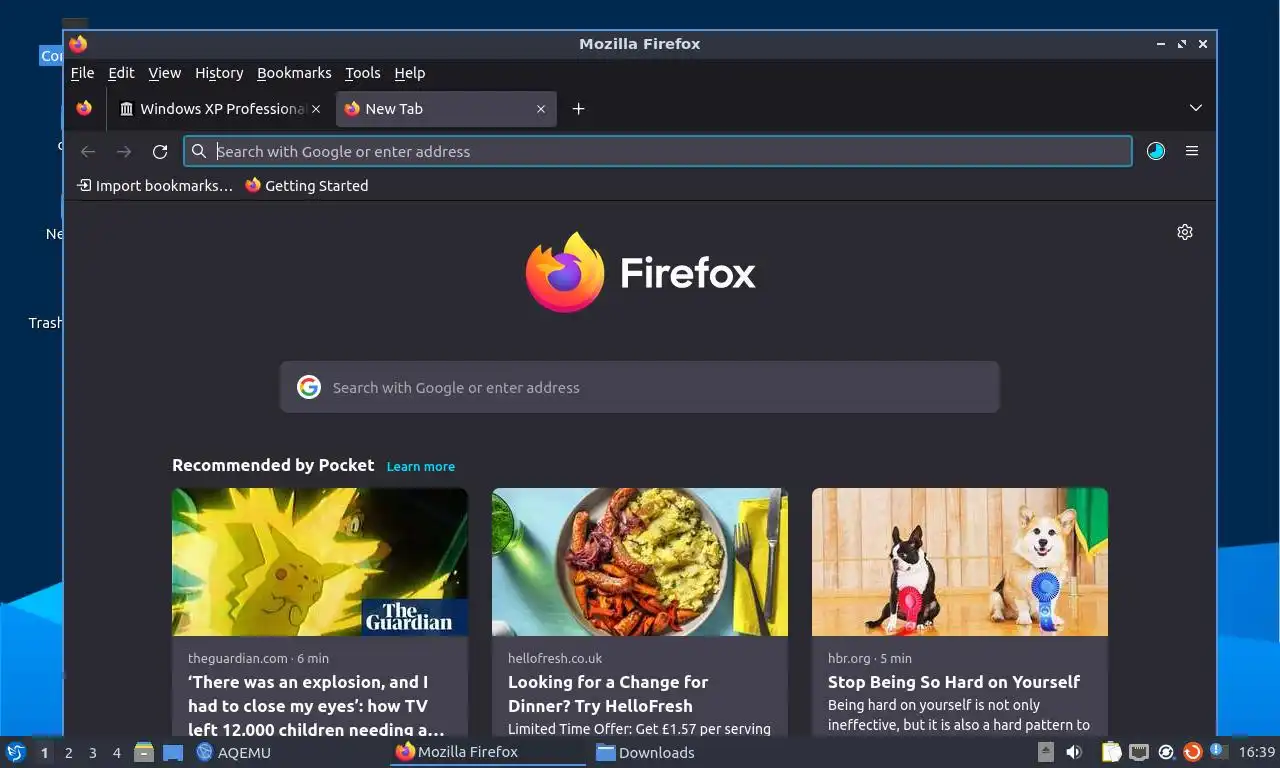Open the Getting Started bookmark
1280x768 pixels.
coord(307,186)
